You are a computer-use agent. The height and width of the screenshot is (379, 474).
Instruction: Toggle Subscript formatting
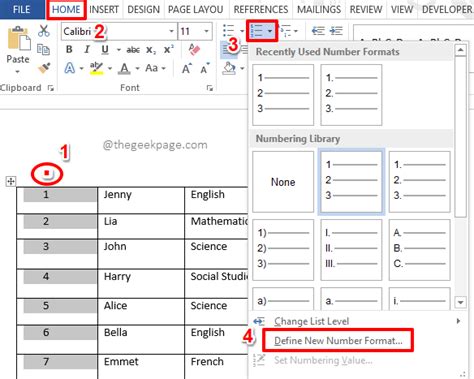point(151,50)
